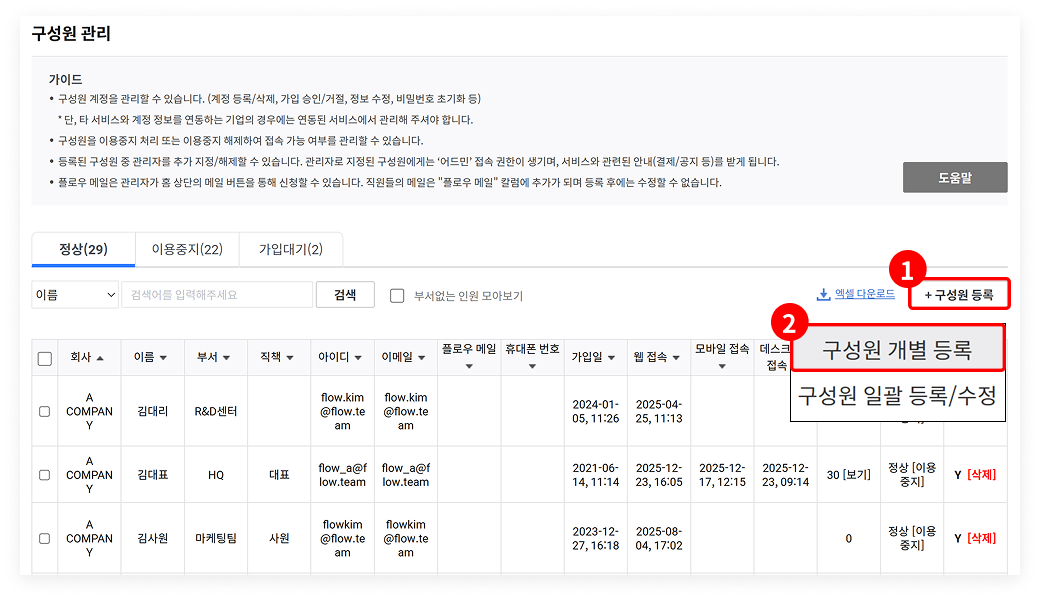Click the Excel download icon
Viewport: 1040px width, 599px height.
824,295
